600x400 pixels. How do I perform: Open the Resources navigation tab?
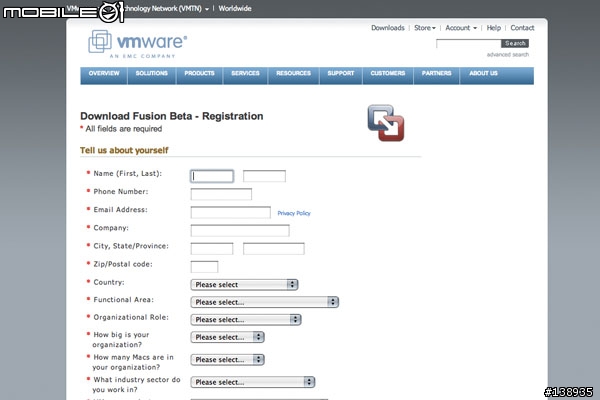point(293,75)
